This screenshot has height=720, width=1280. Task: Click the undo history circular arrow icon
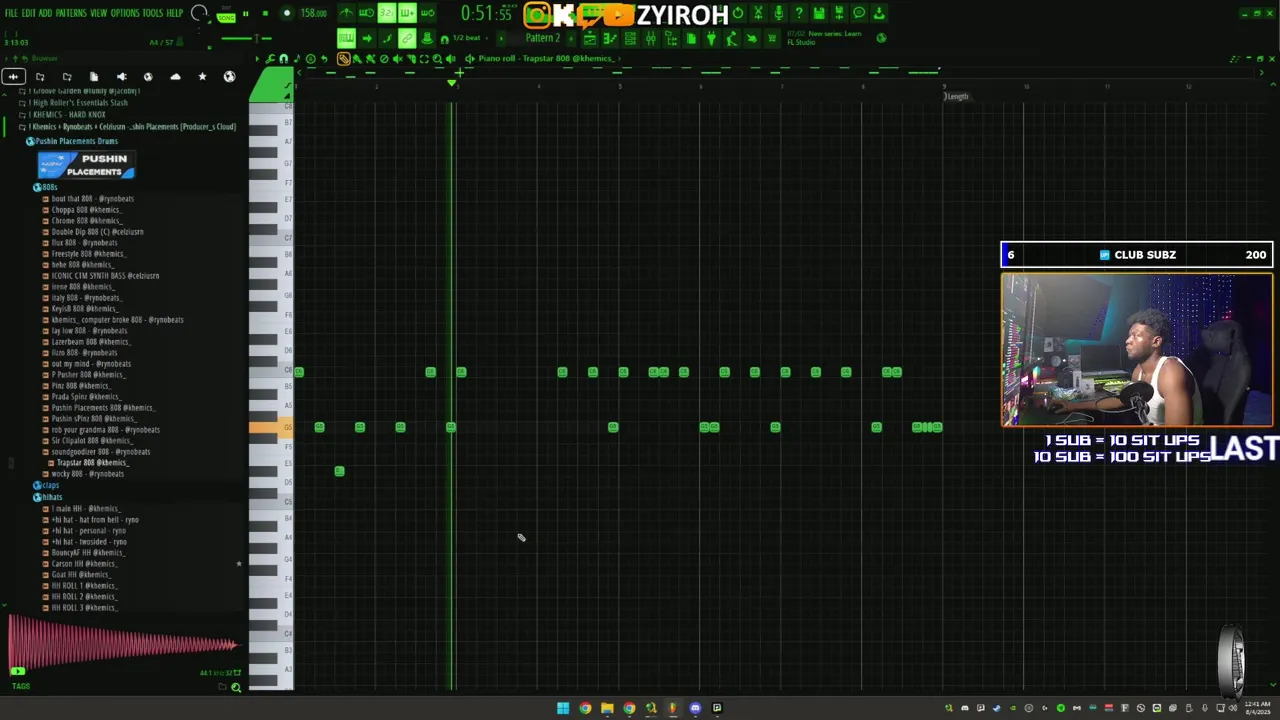point(738,13)
